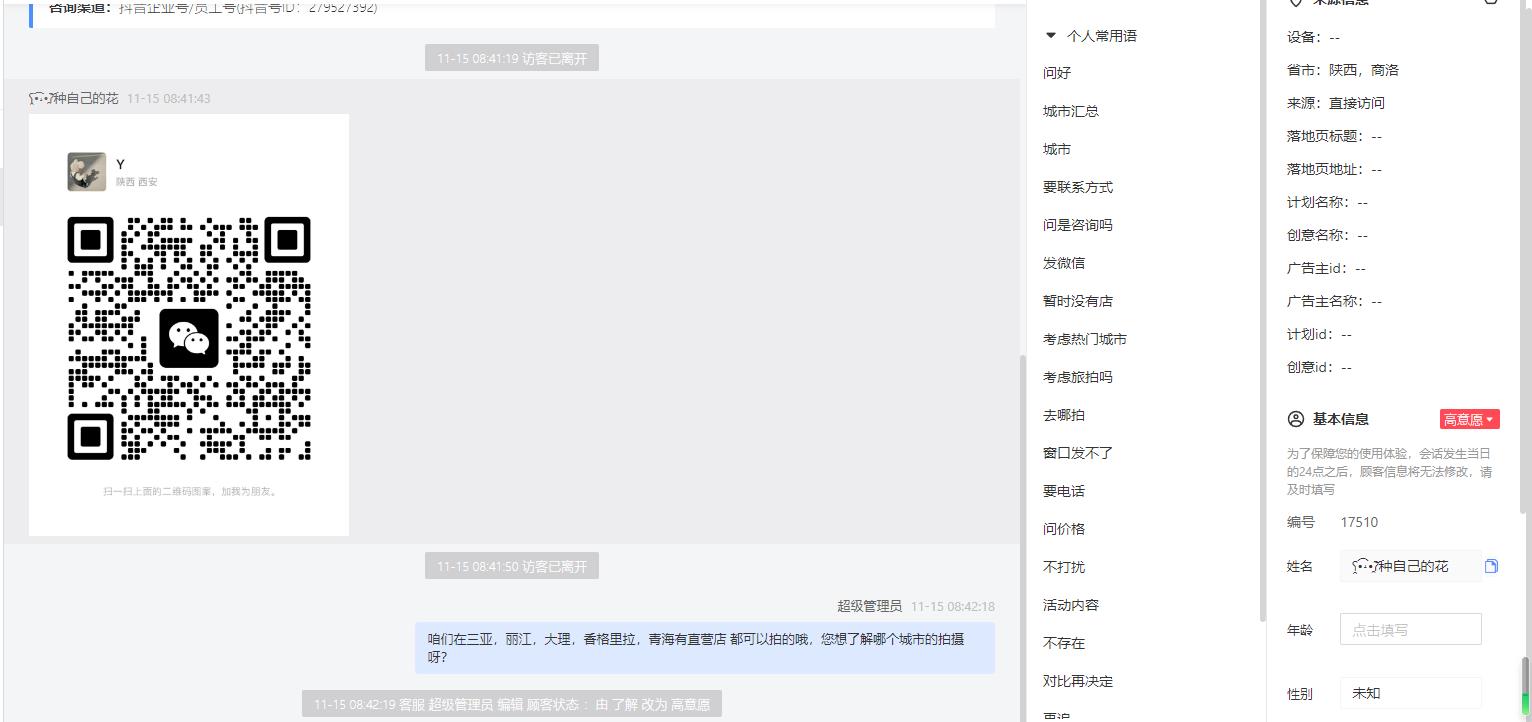The height and width of the screenshot is (722, 1532).
Task: Choose the 考虑旅拍吗 quick phrase
Action: tap(1078, 377)
